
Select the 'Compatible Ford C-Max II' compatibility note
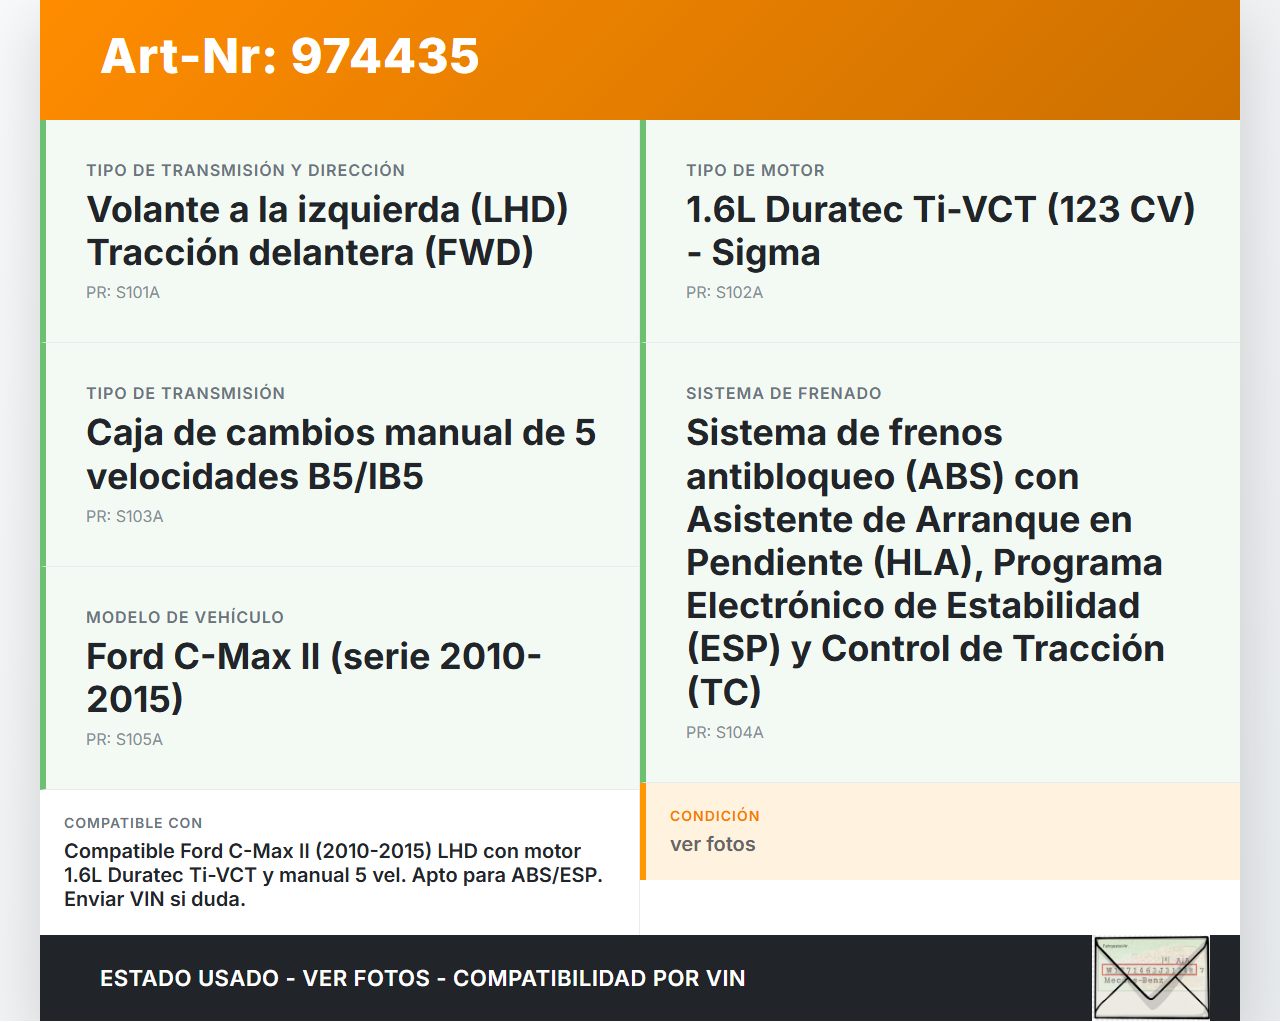click(334, 875)
